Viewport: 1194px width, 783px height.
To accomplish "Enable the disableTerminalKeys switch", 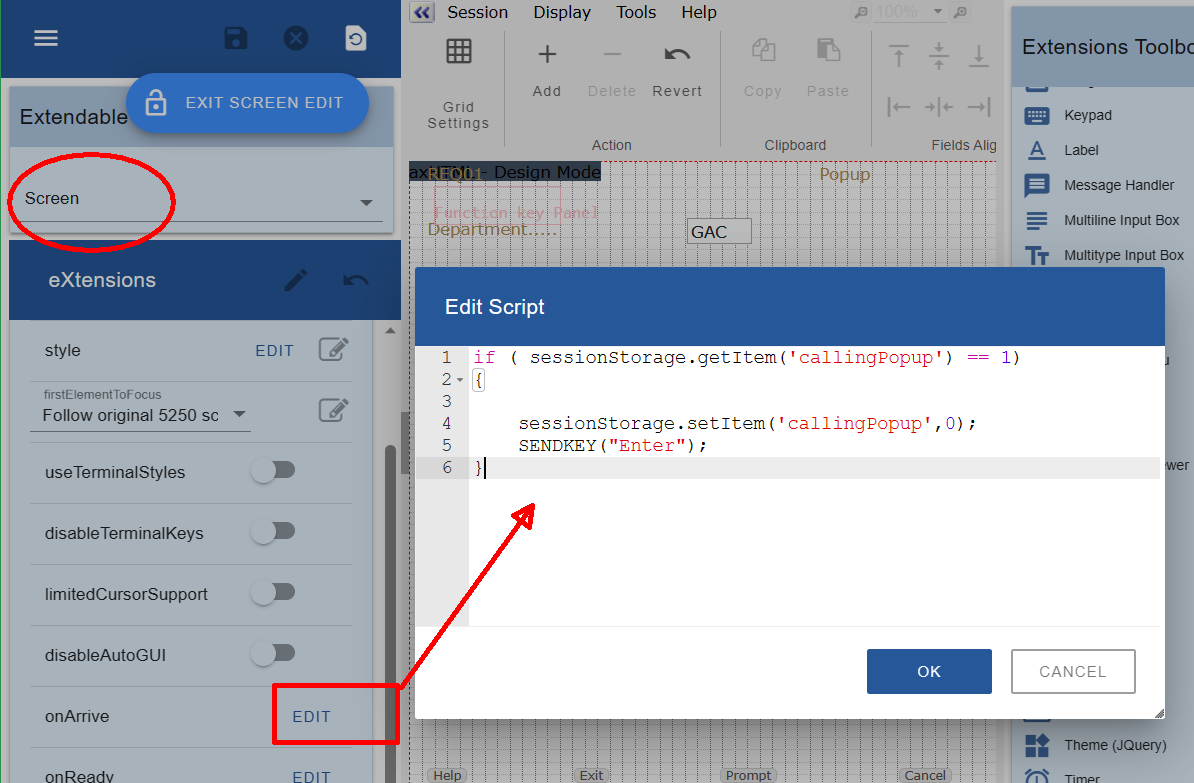I will click(273, 532).
